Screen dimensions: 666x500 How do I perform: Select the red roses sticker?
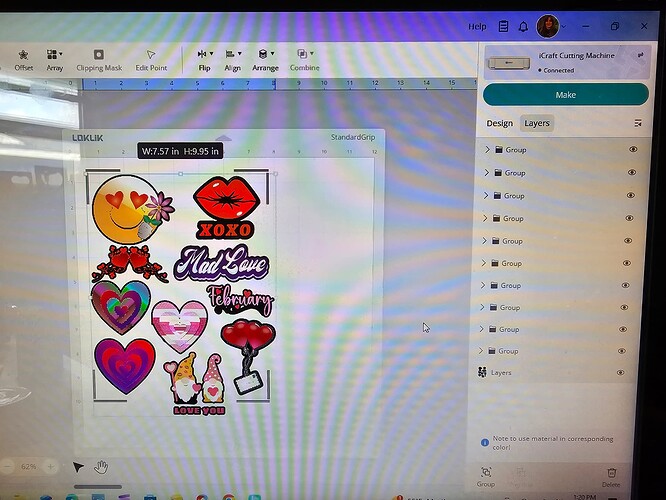tap(130, 263)
